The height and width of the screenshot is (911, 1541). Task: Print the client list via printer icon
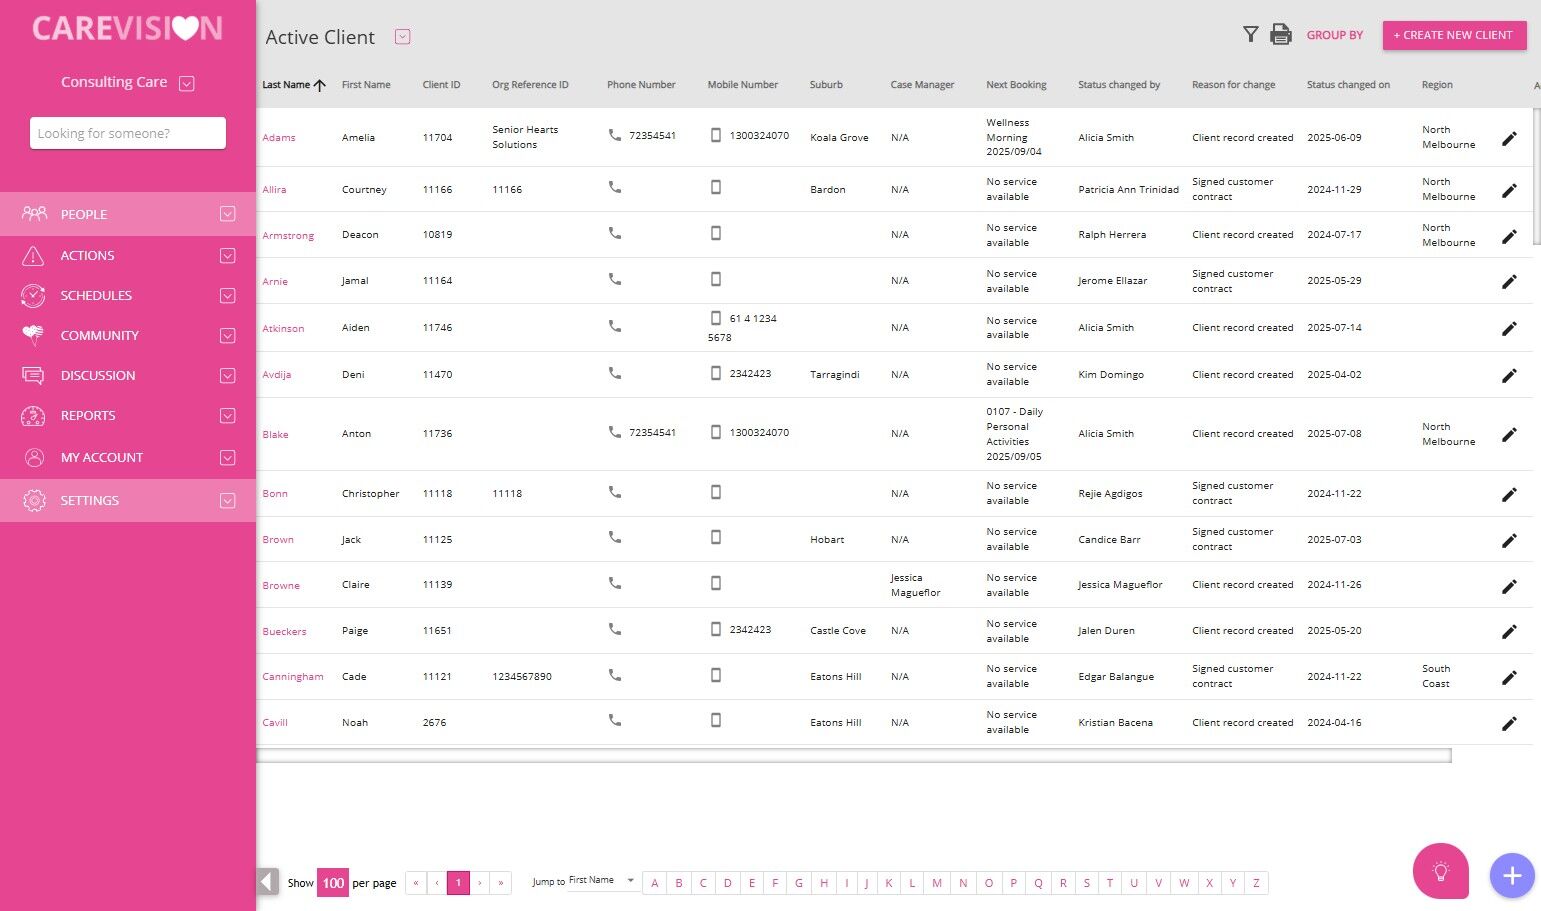coord(1280,34)
